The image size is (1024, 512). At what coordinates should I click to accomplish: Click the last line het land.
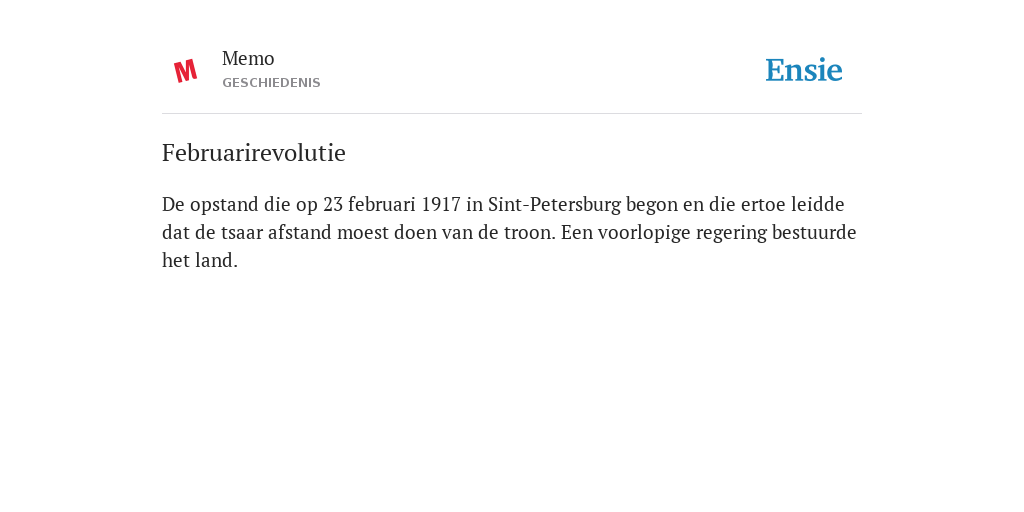[200, 261]
